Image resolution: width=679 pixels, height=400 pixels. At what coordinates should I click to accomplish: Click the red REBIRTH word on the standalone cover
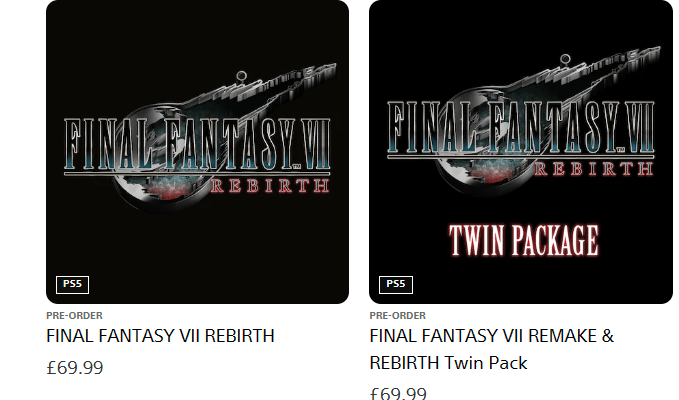270,186
